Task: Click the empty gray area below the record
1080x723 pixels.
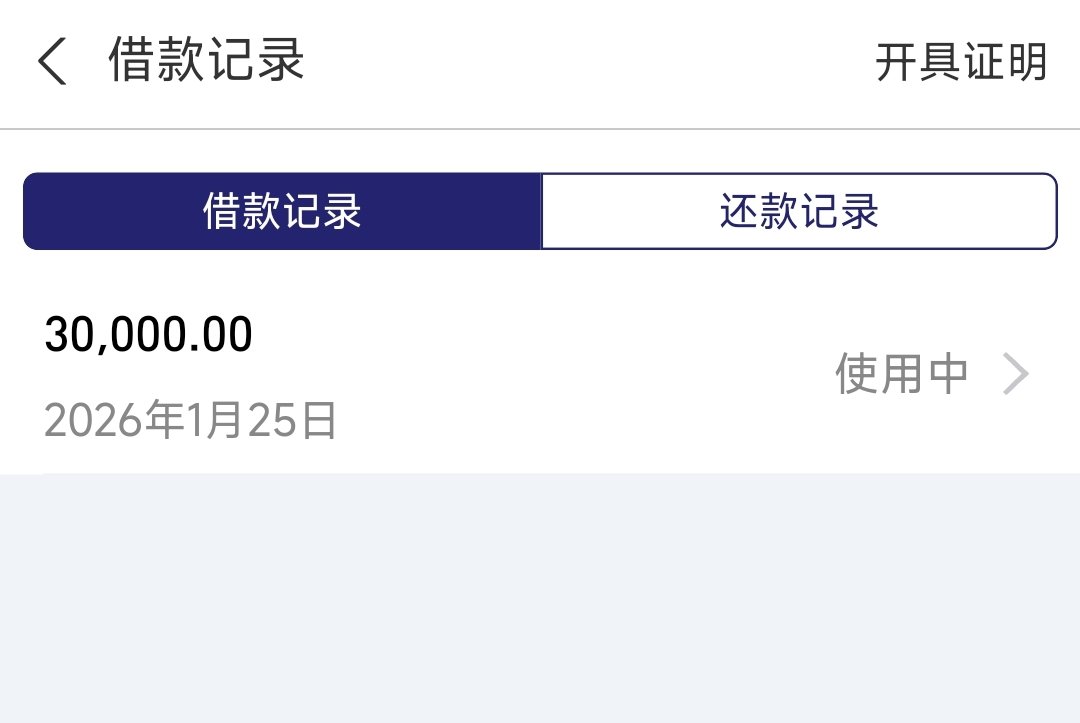Action: (540, 600)
